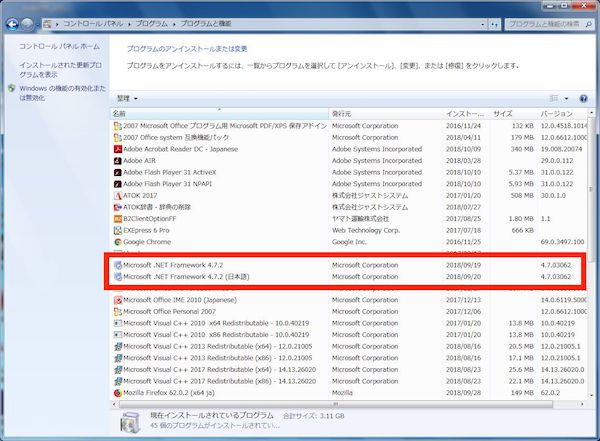The image size is (600, 441).
Task: Click Microsoft Office Personal 2007 icon
Action: 118,312
